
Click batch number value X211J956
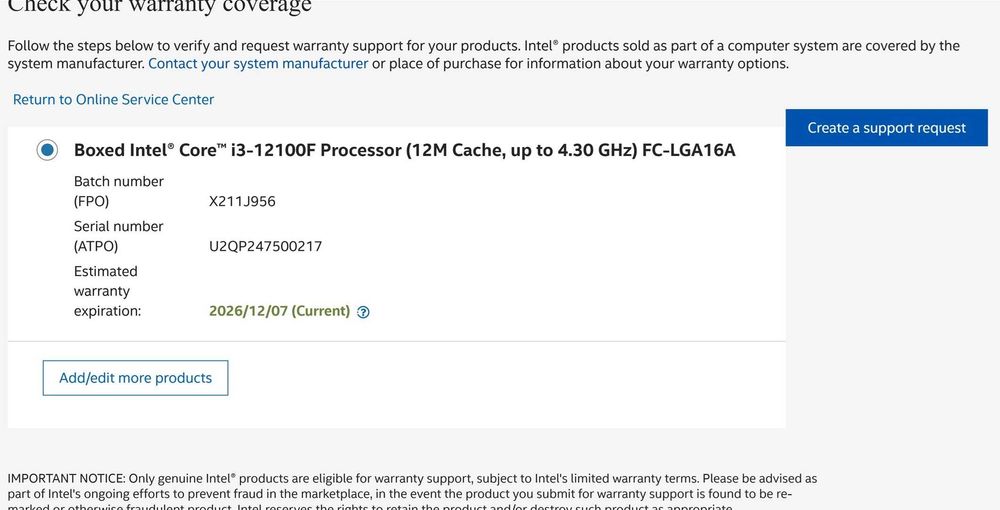[242, 201]
